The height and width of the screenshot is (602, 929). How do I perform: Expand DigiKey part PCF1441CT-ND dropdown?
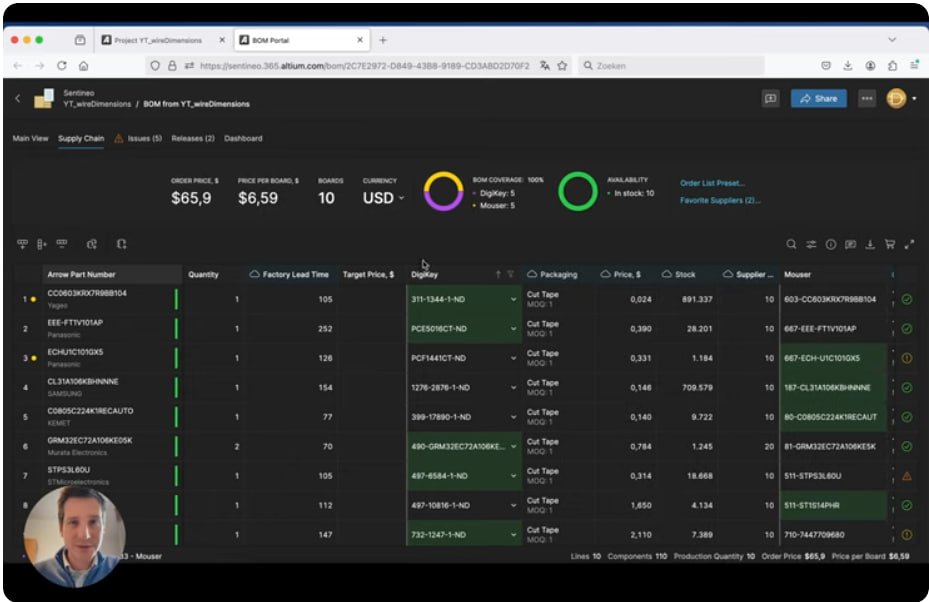pyautogui.click(x=513, y=358)
